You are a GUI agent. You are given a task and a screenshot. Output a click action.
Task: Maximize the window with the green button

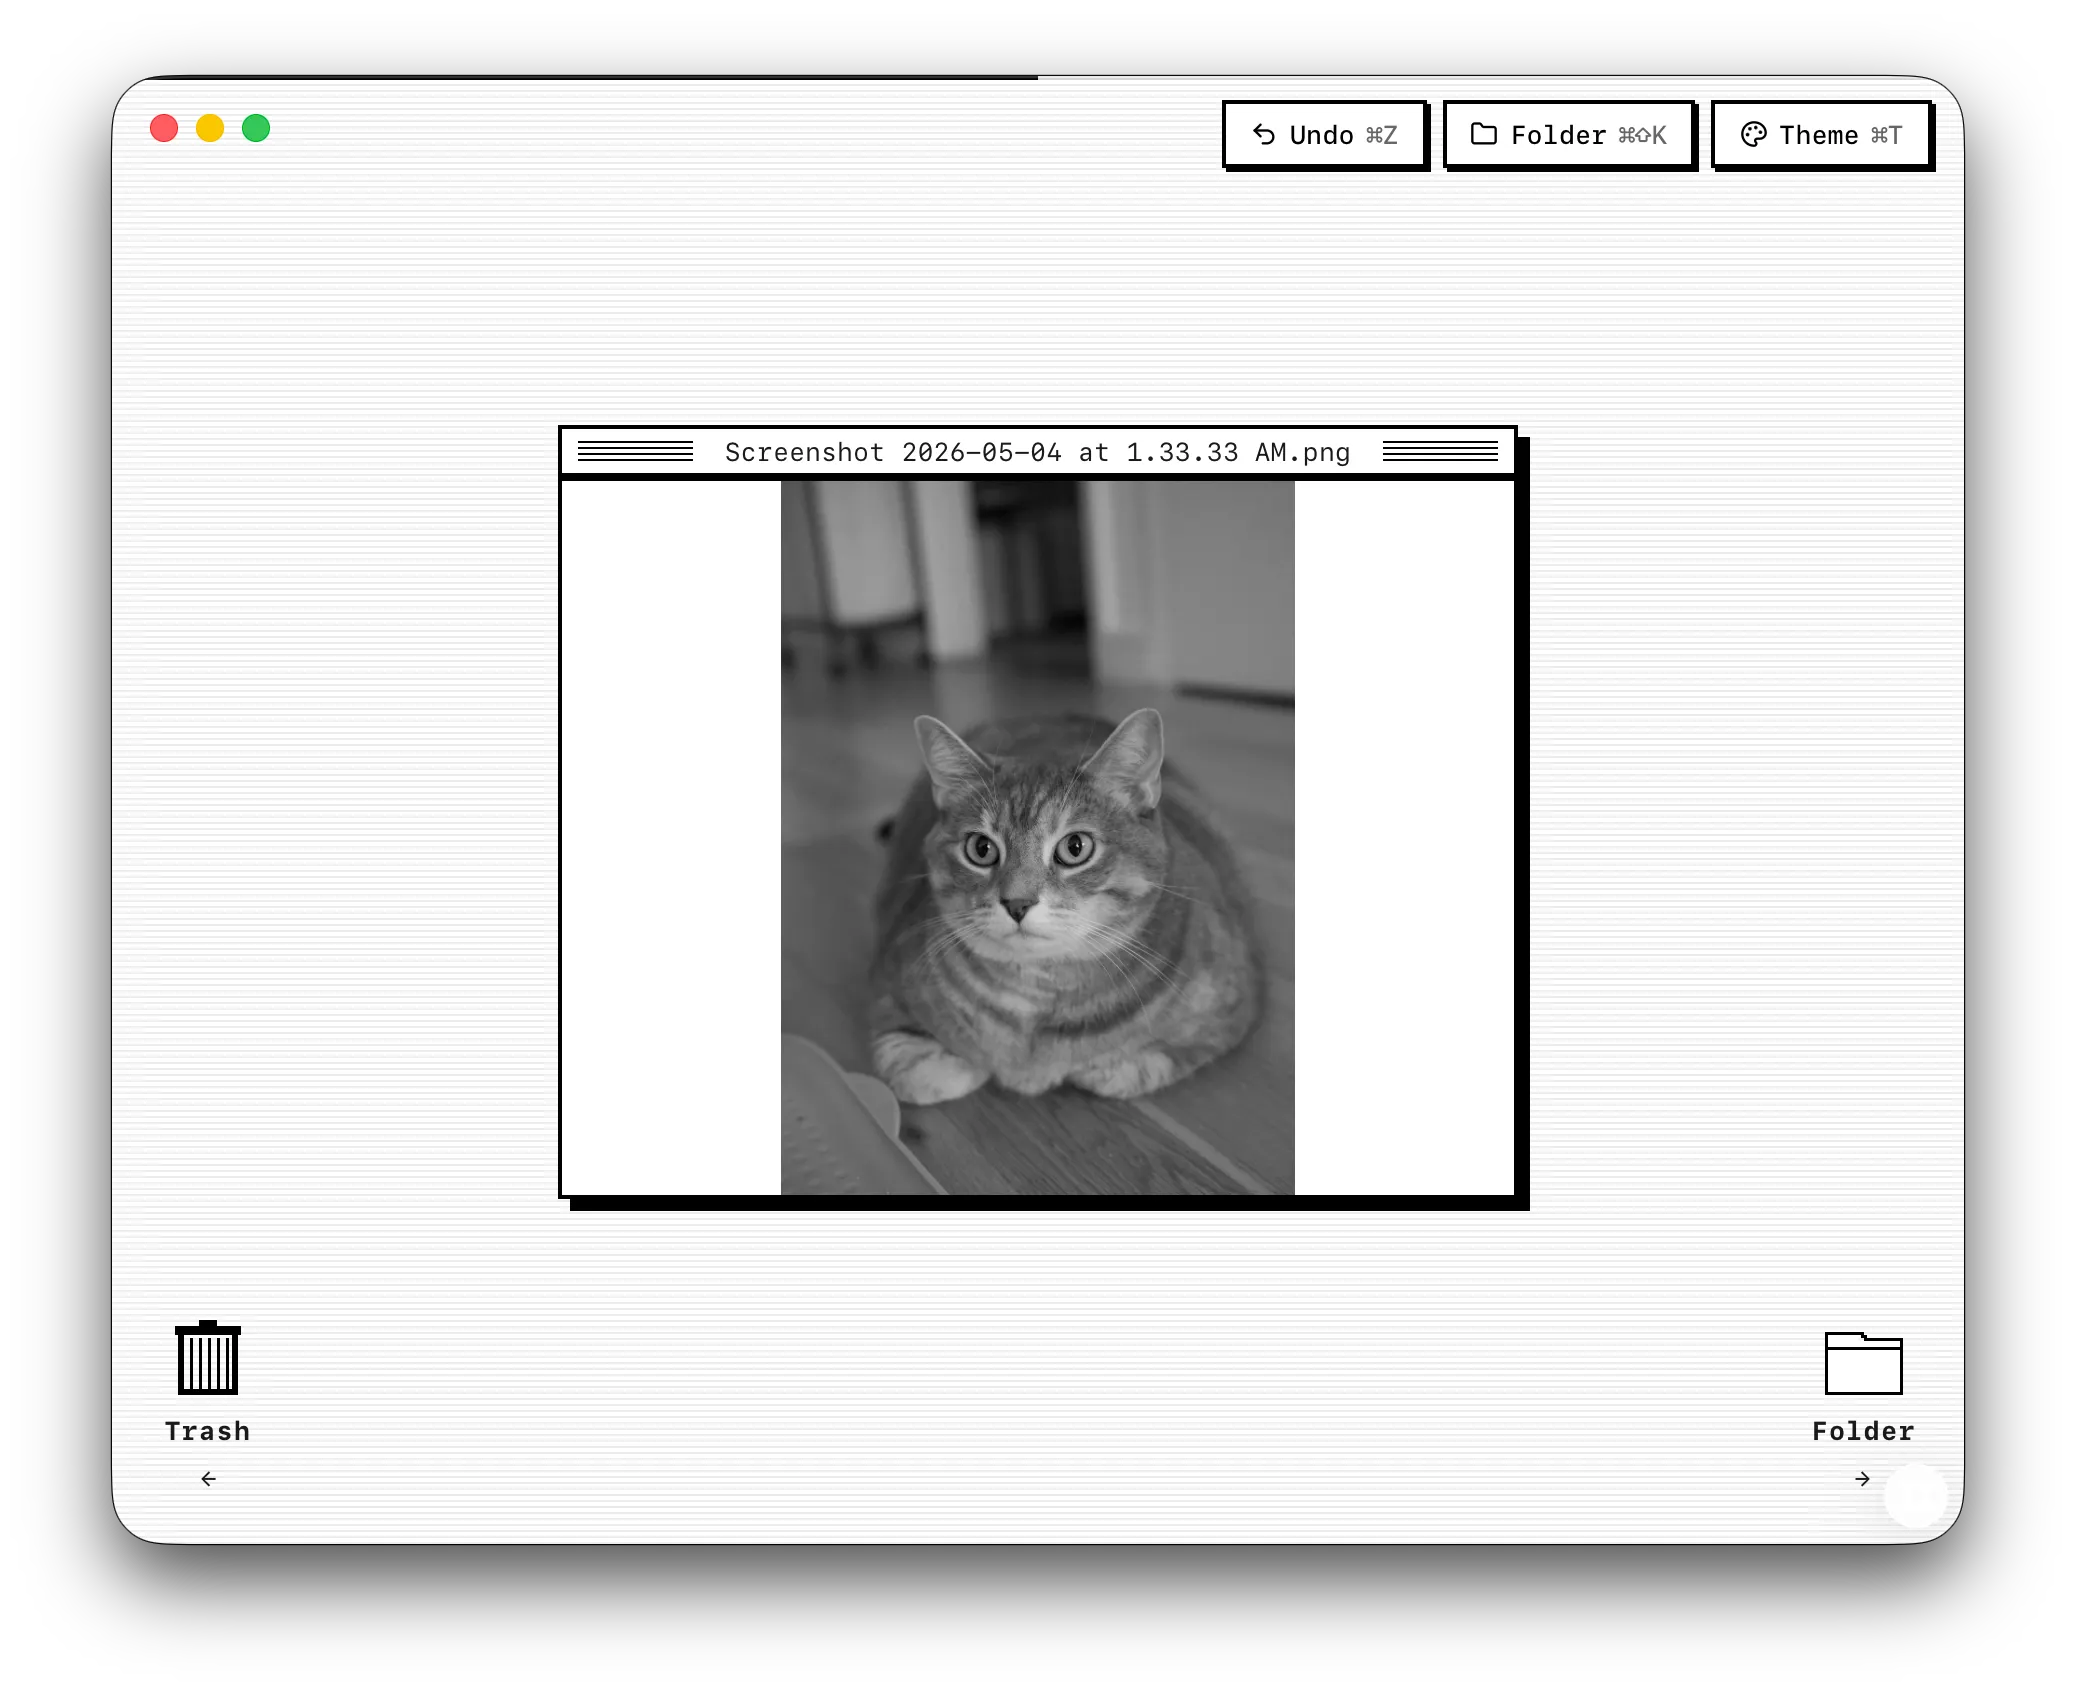click(x=256, y=128)
